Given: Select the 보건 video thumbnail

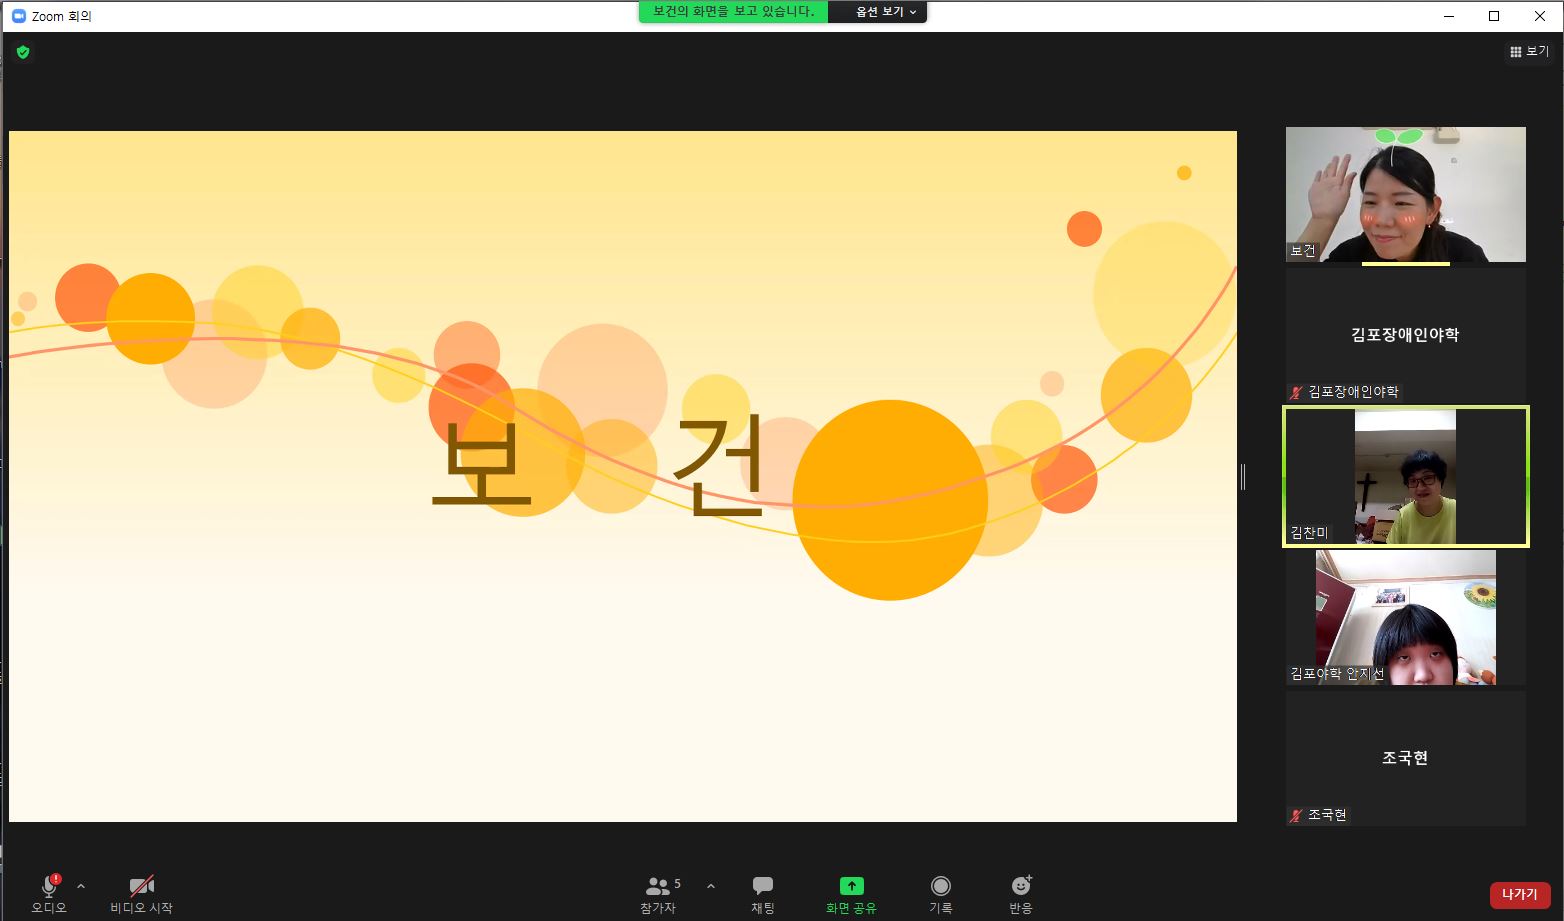Looking at the screenshot, I should [1405, 194].
